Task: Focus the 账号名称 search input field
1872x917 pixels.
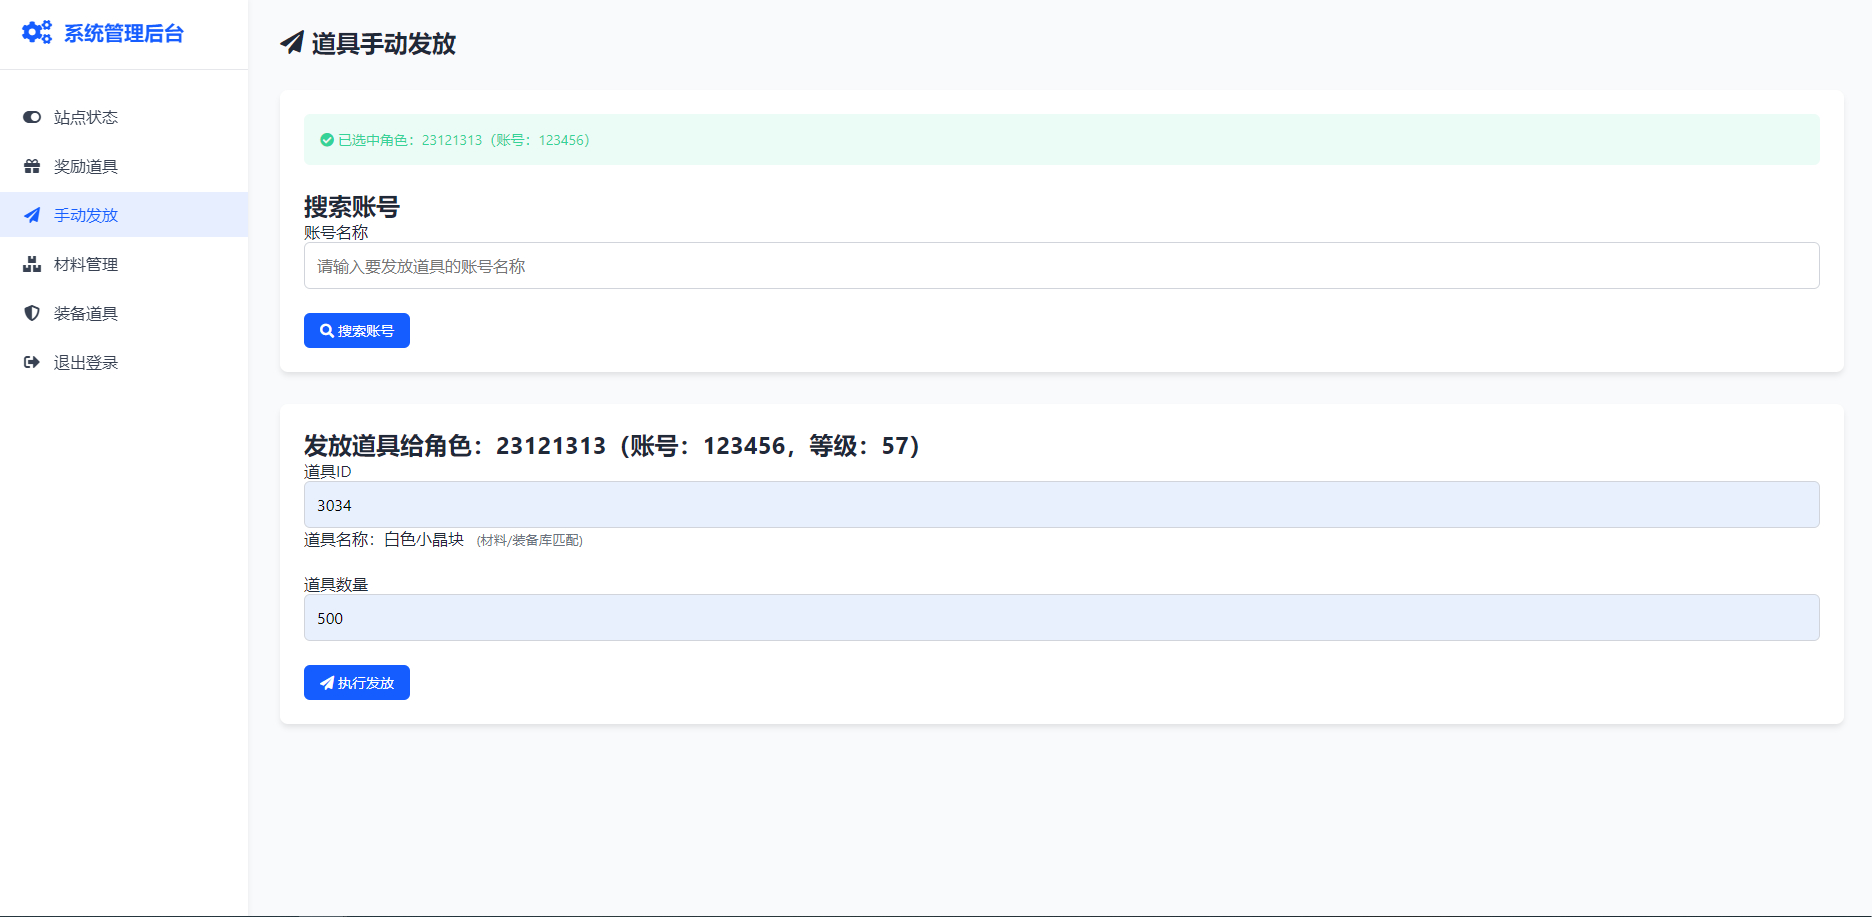Action: click(x=1061, y=266)
